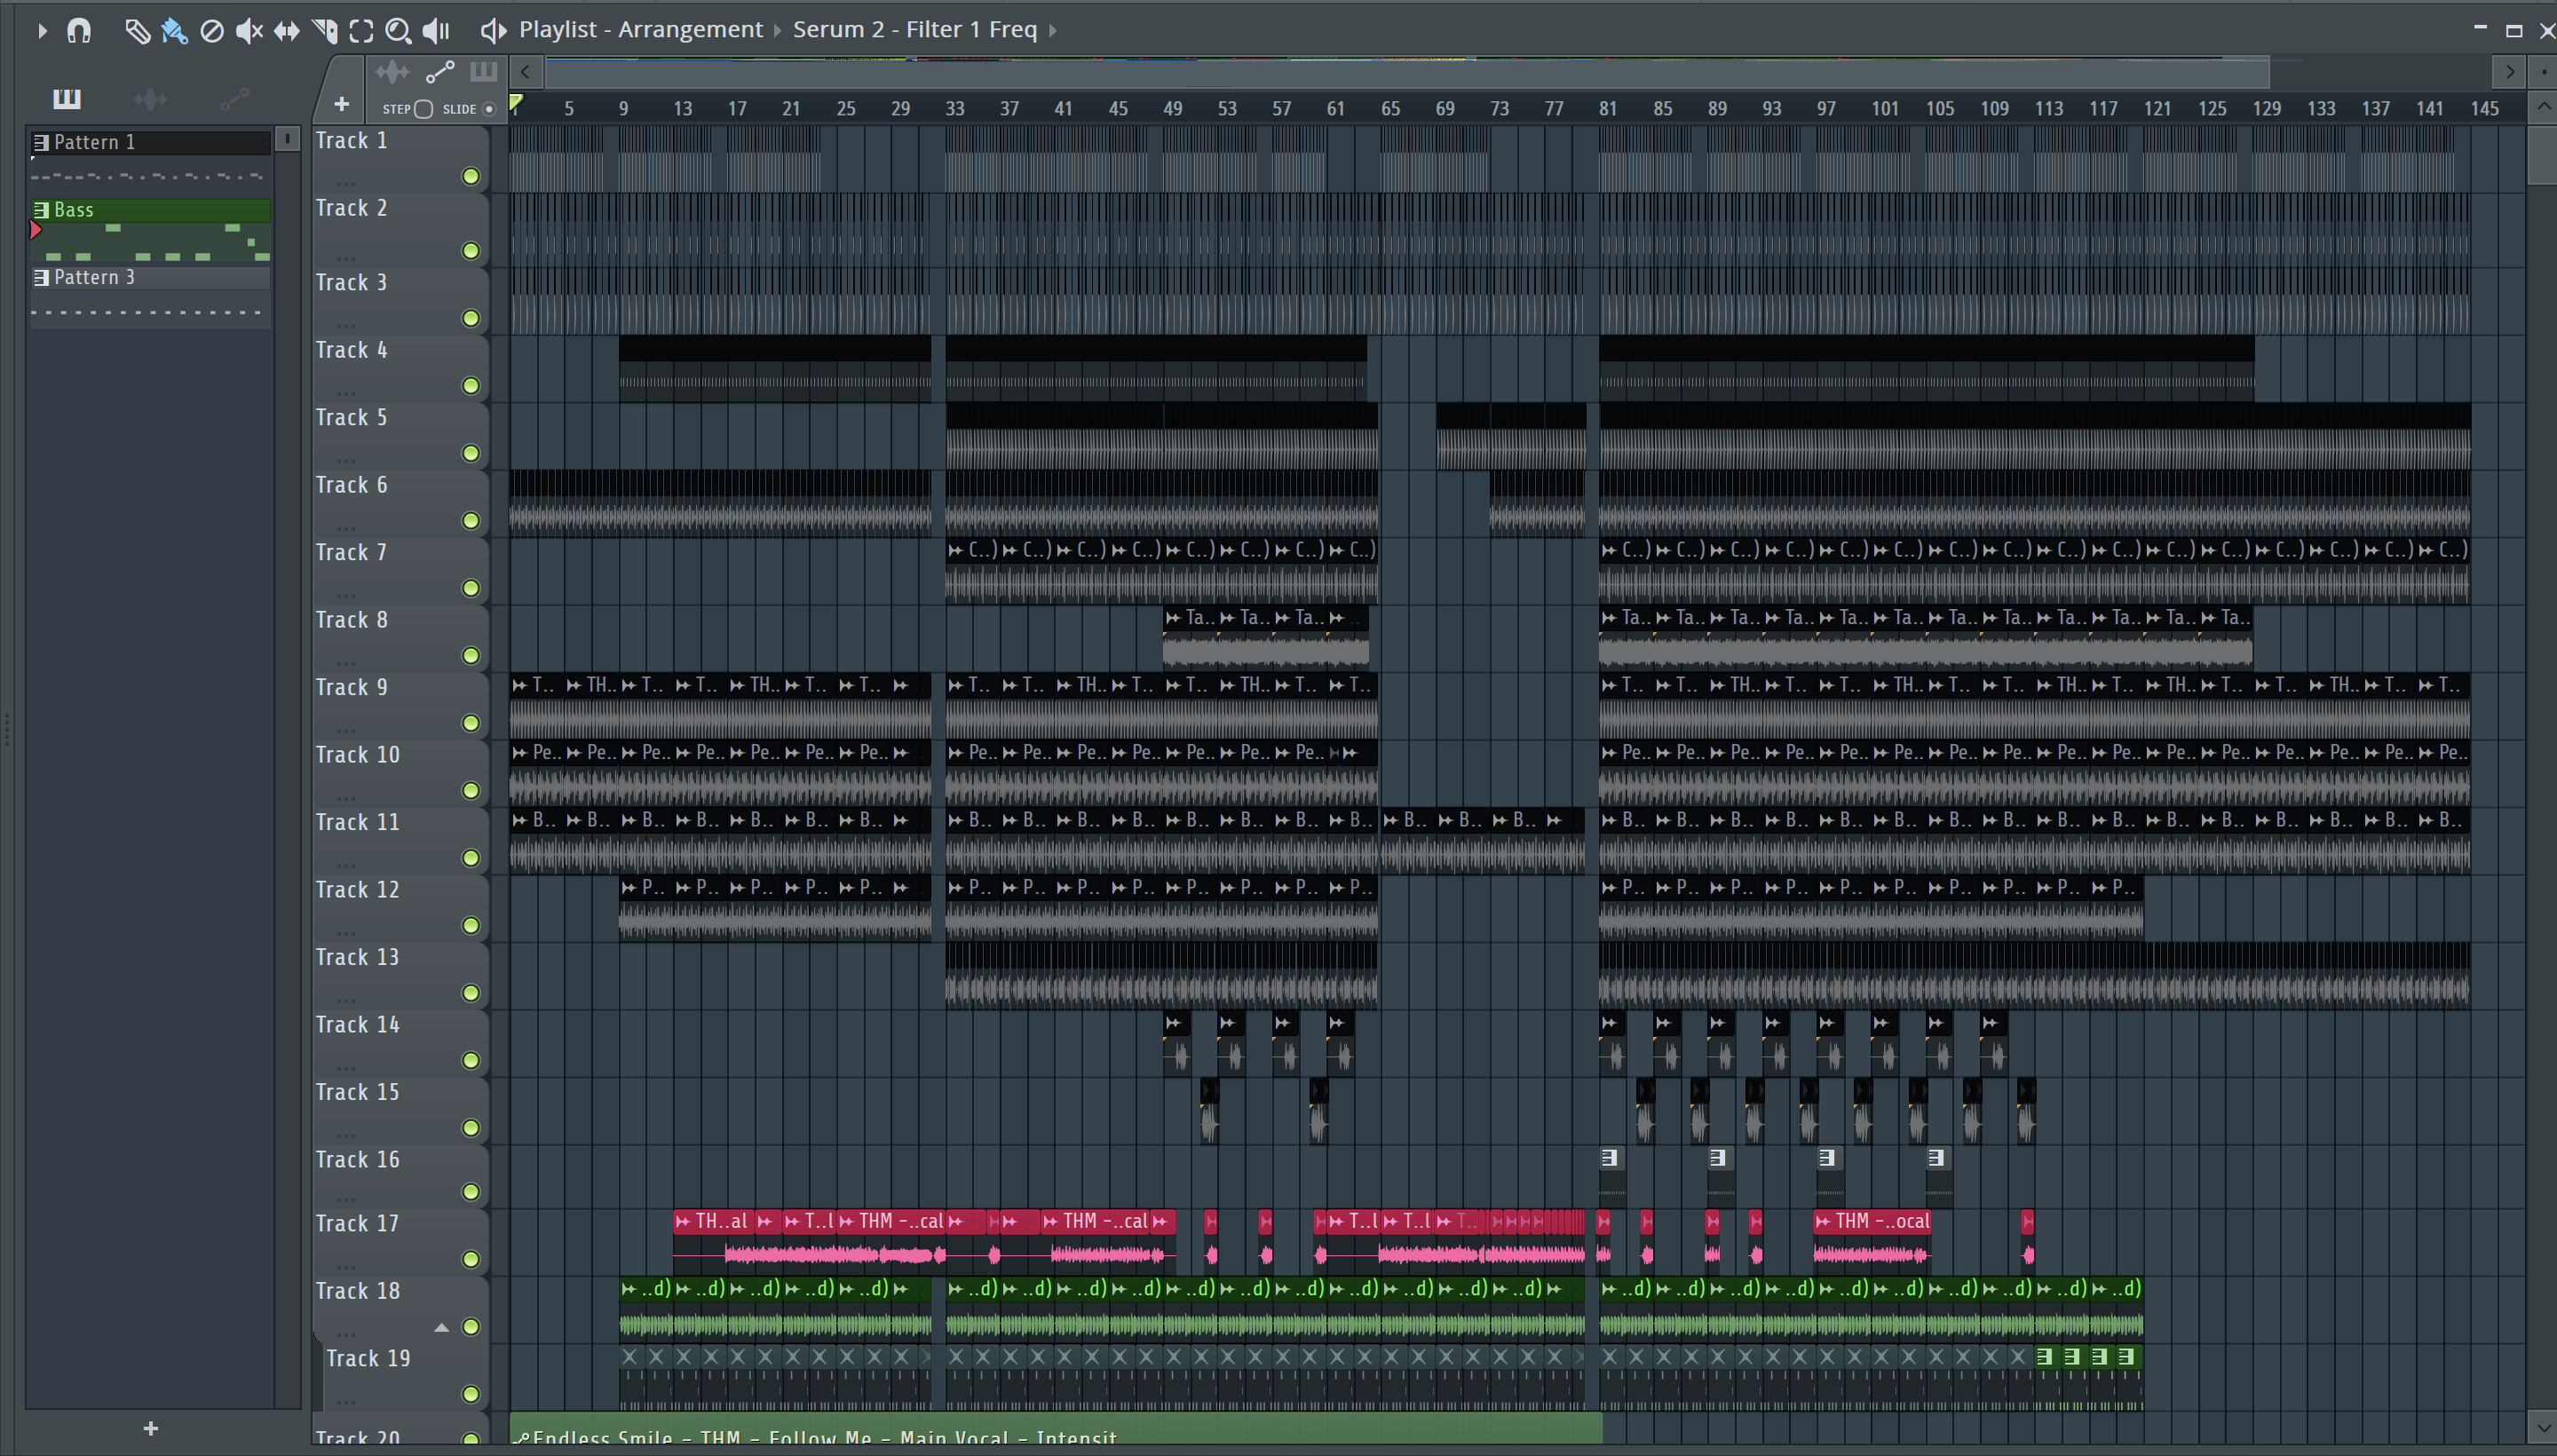Select the Slip tool
The height and width of the screenshot is (1456, 2557).
point(287,31)
